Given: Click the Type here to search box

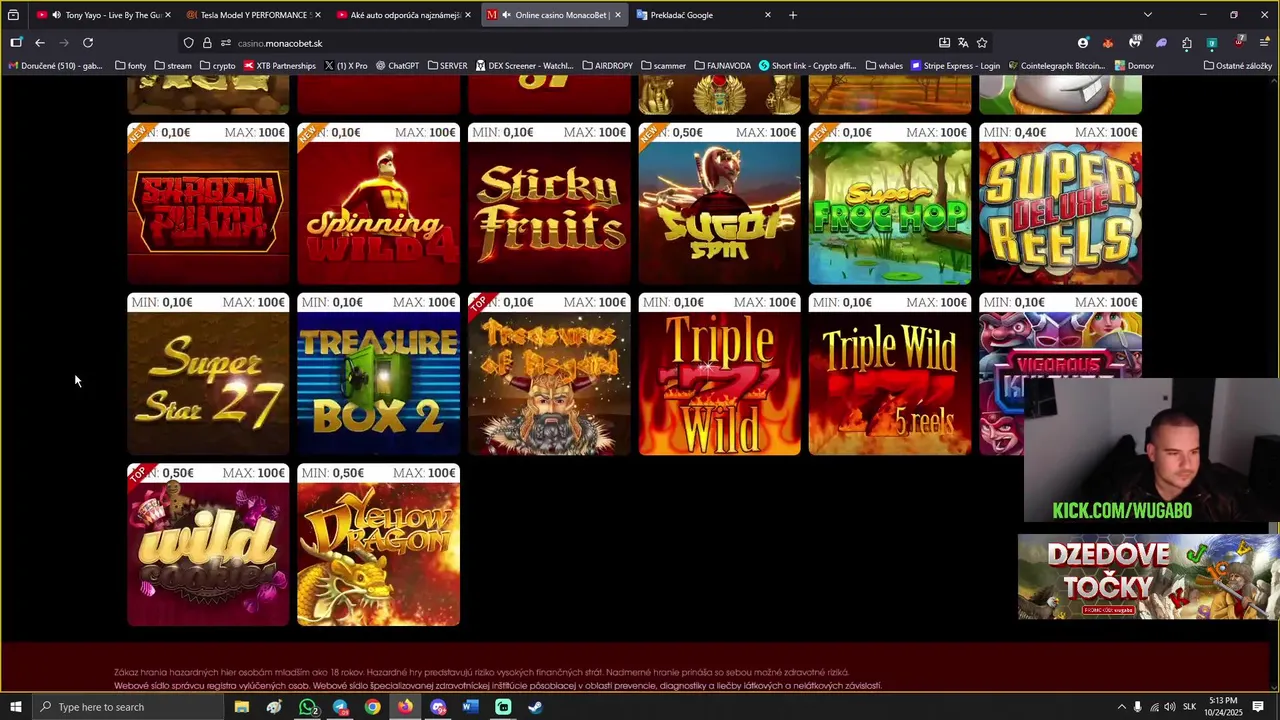Looking at the screenshot, I should (x=128, y=707).
